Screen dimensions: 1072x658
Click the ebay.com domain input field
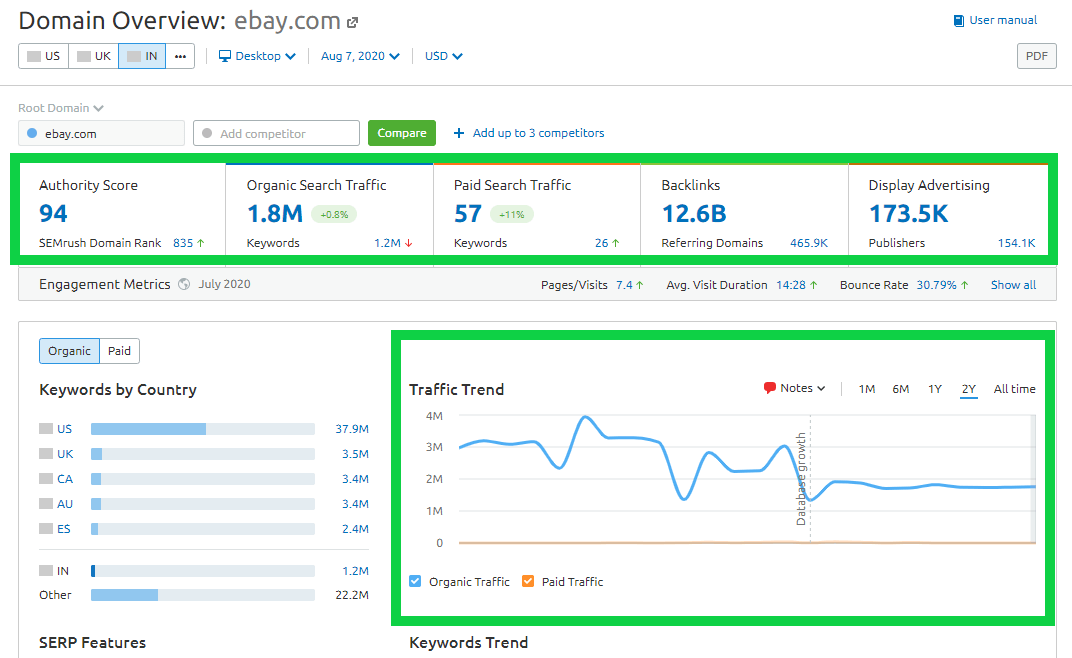[x=101, y=133]
